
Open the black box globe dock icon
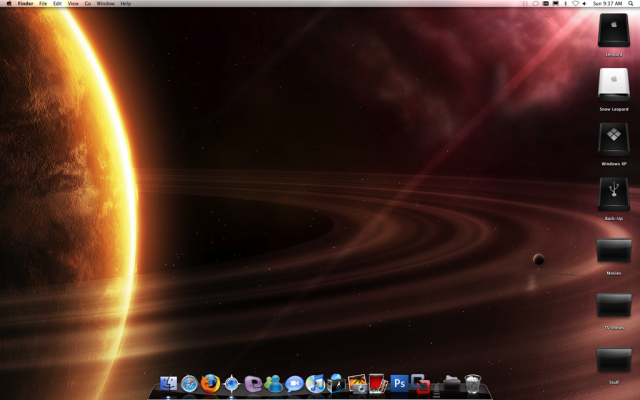pyautogui.click(x=336, y=383)
